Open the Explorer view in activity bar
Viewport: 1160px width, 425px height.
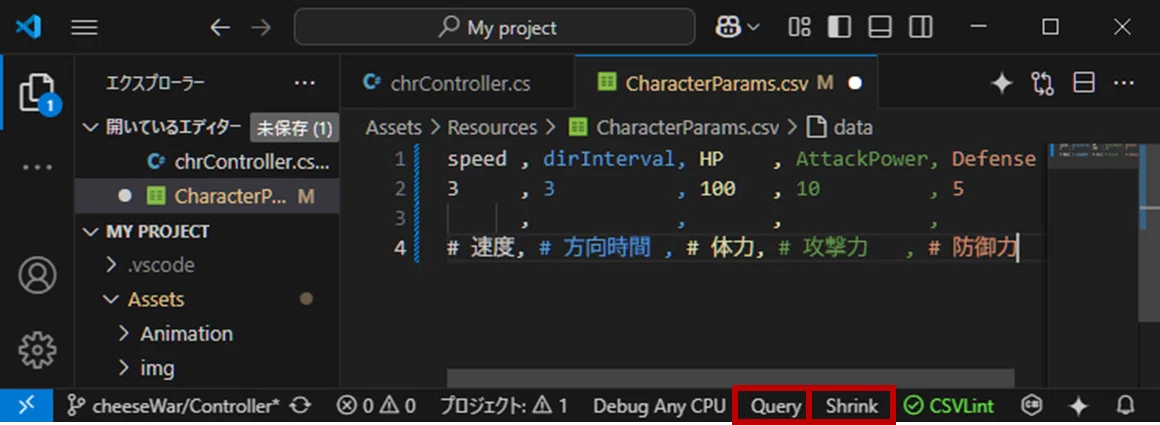point(37,93)
